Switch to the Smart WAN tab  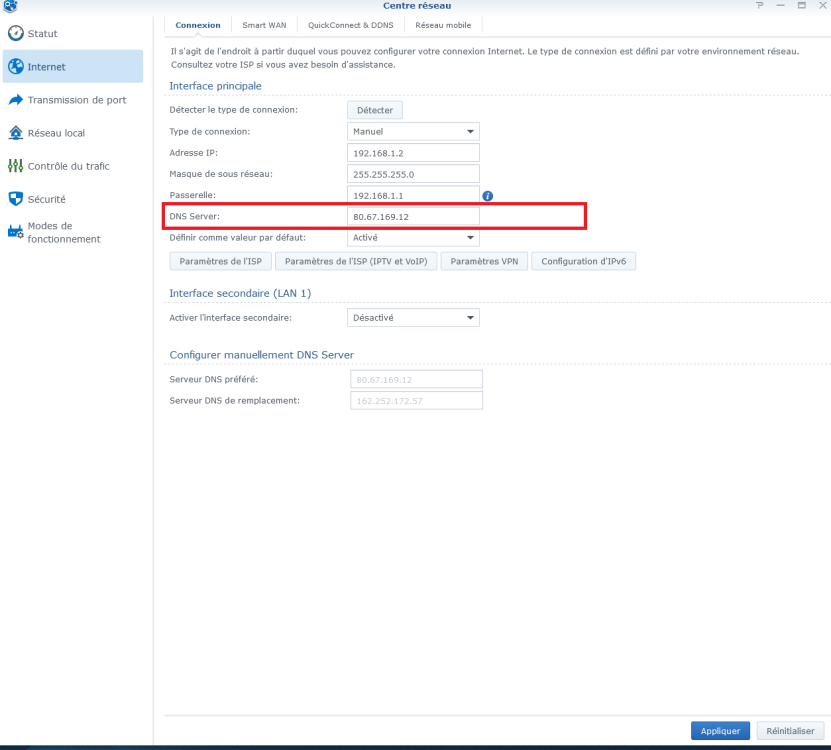click(263, 25)
